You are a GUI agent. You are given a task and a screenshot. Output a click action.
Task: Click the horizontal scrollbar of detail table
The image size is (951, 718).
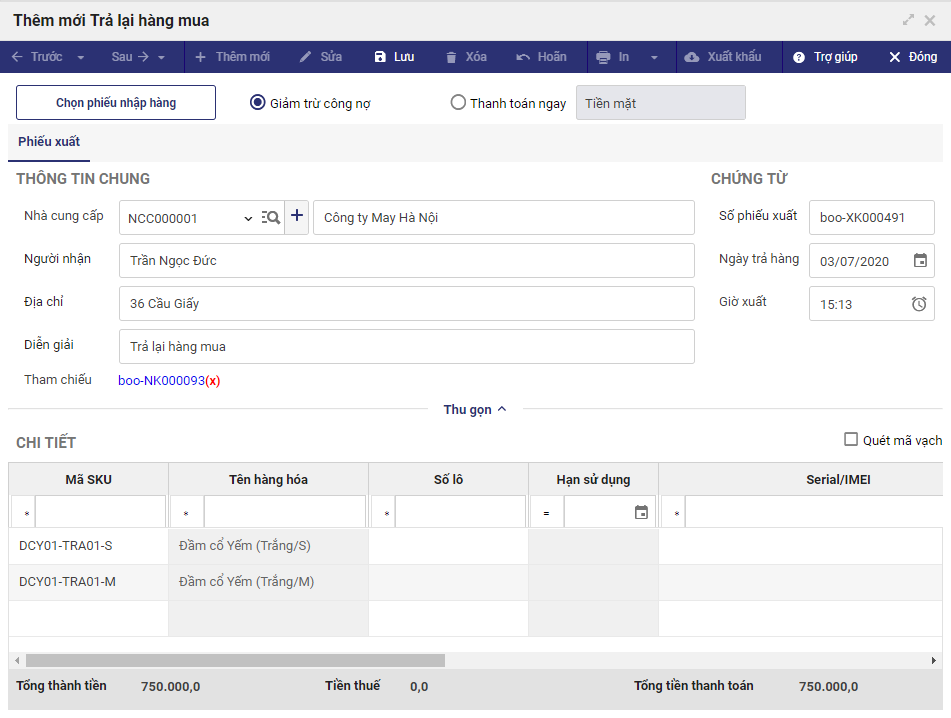(235, 660)
